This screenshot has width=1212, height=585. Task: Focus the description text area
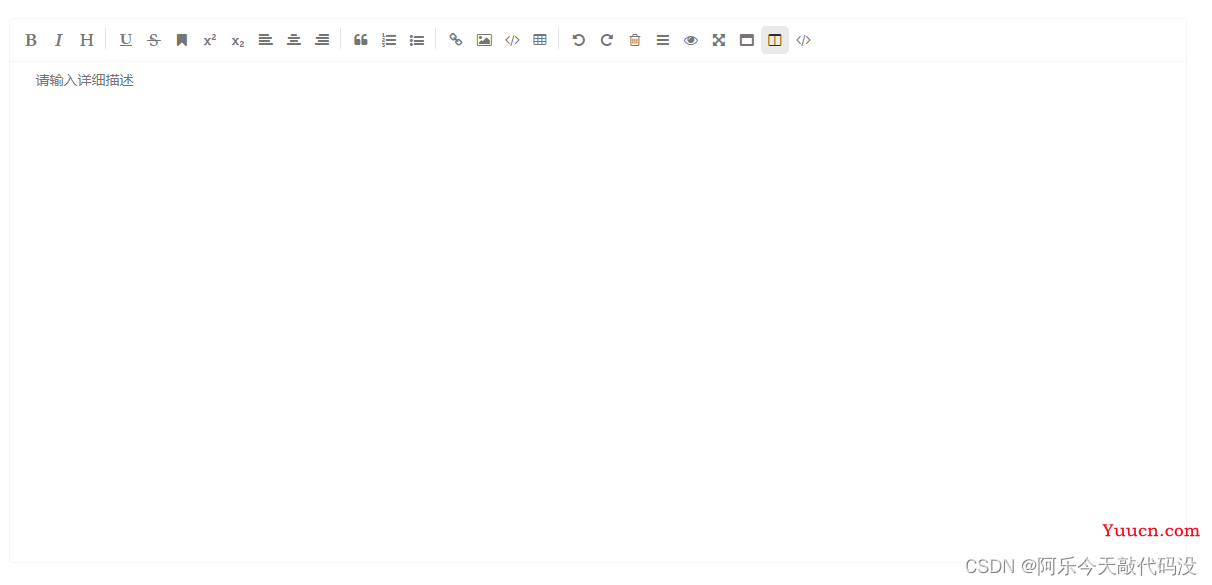(598, 311)
